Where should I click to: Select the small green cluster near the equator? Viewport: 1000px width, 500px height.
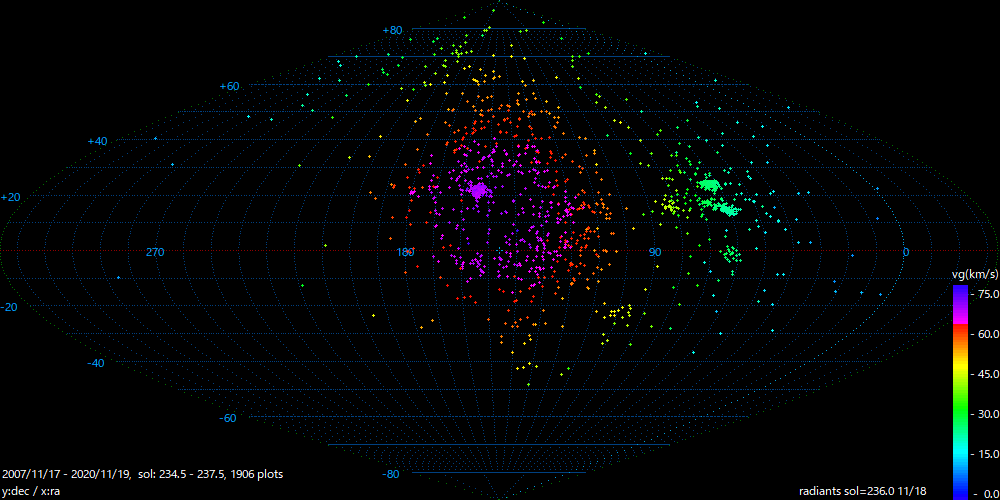(x=732, y=254)
